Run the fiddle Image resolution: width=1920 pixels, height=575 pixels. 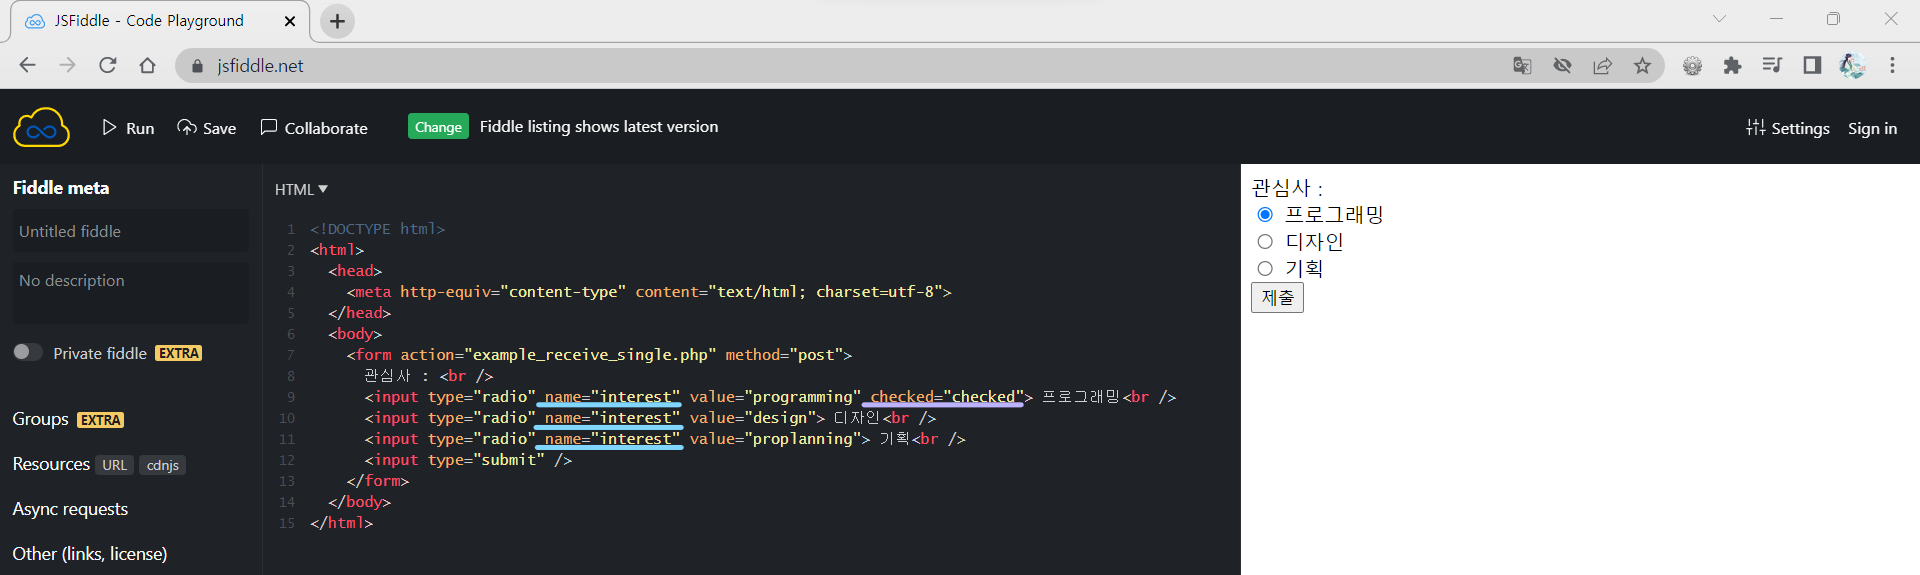click(128, 128)
